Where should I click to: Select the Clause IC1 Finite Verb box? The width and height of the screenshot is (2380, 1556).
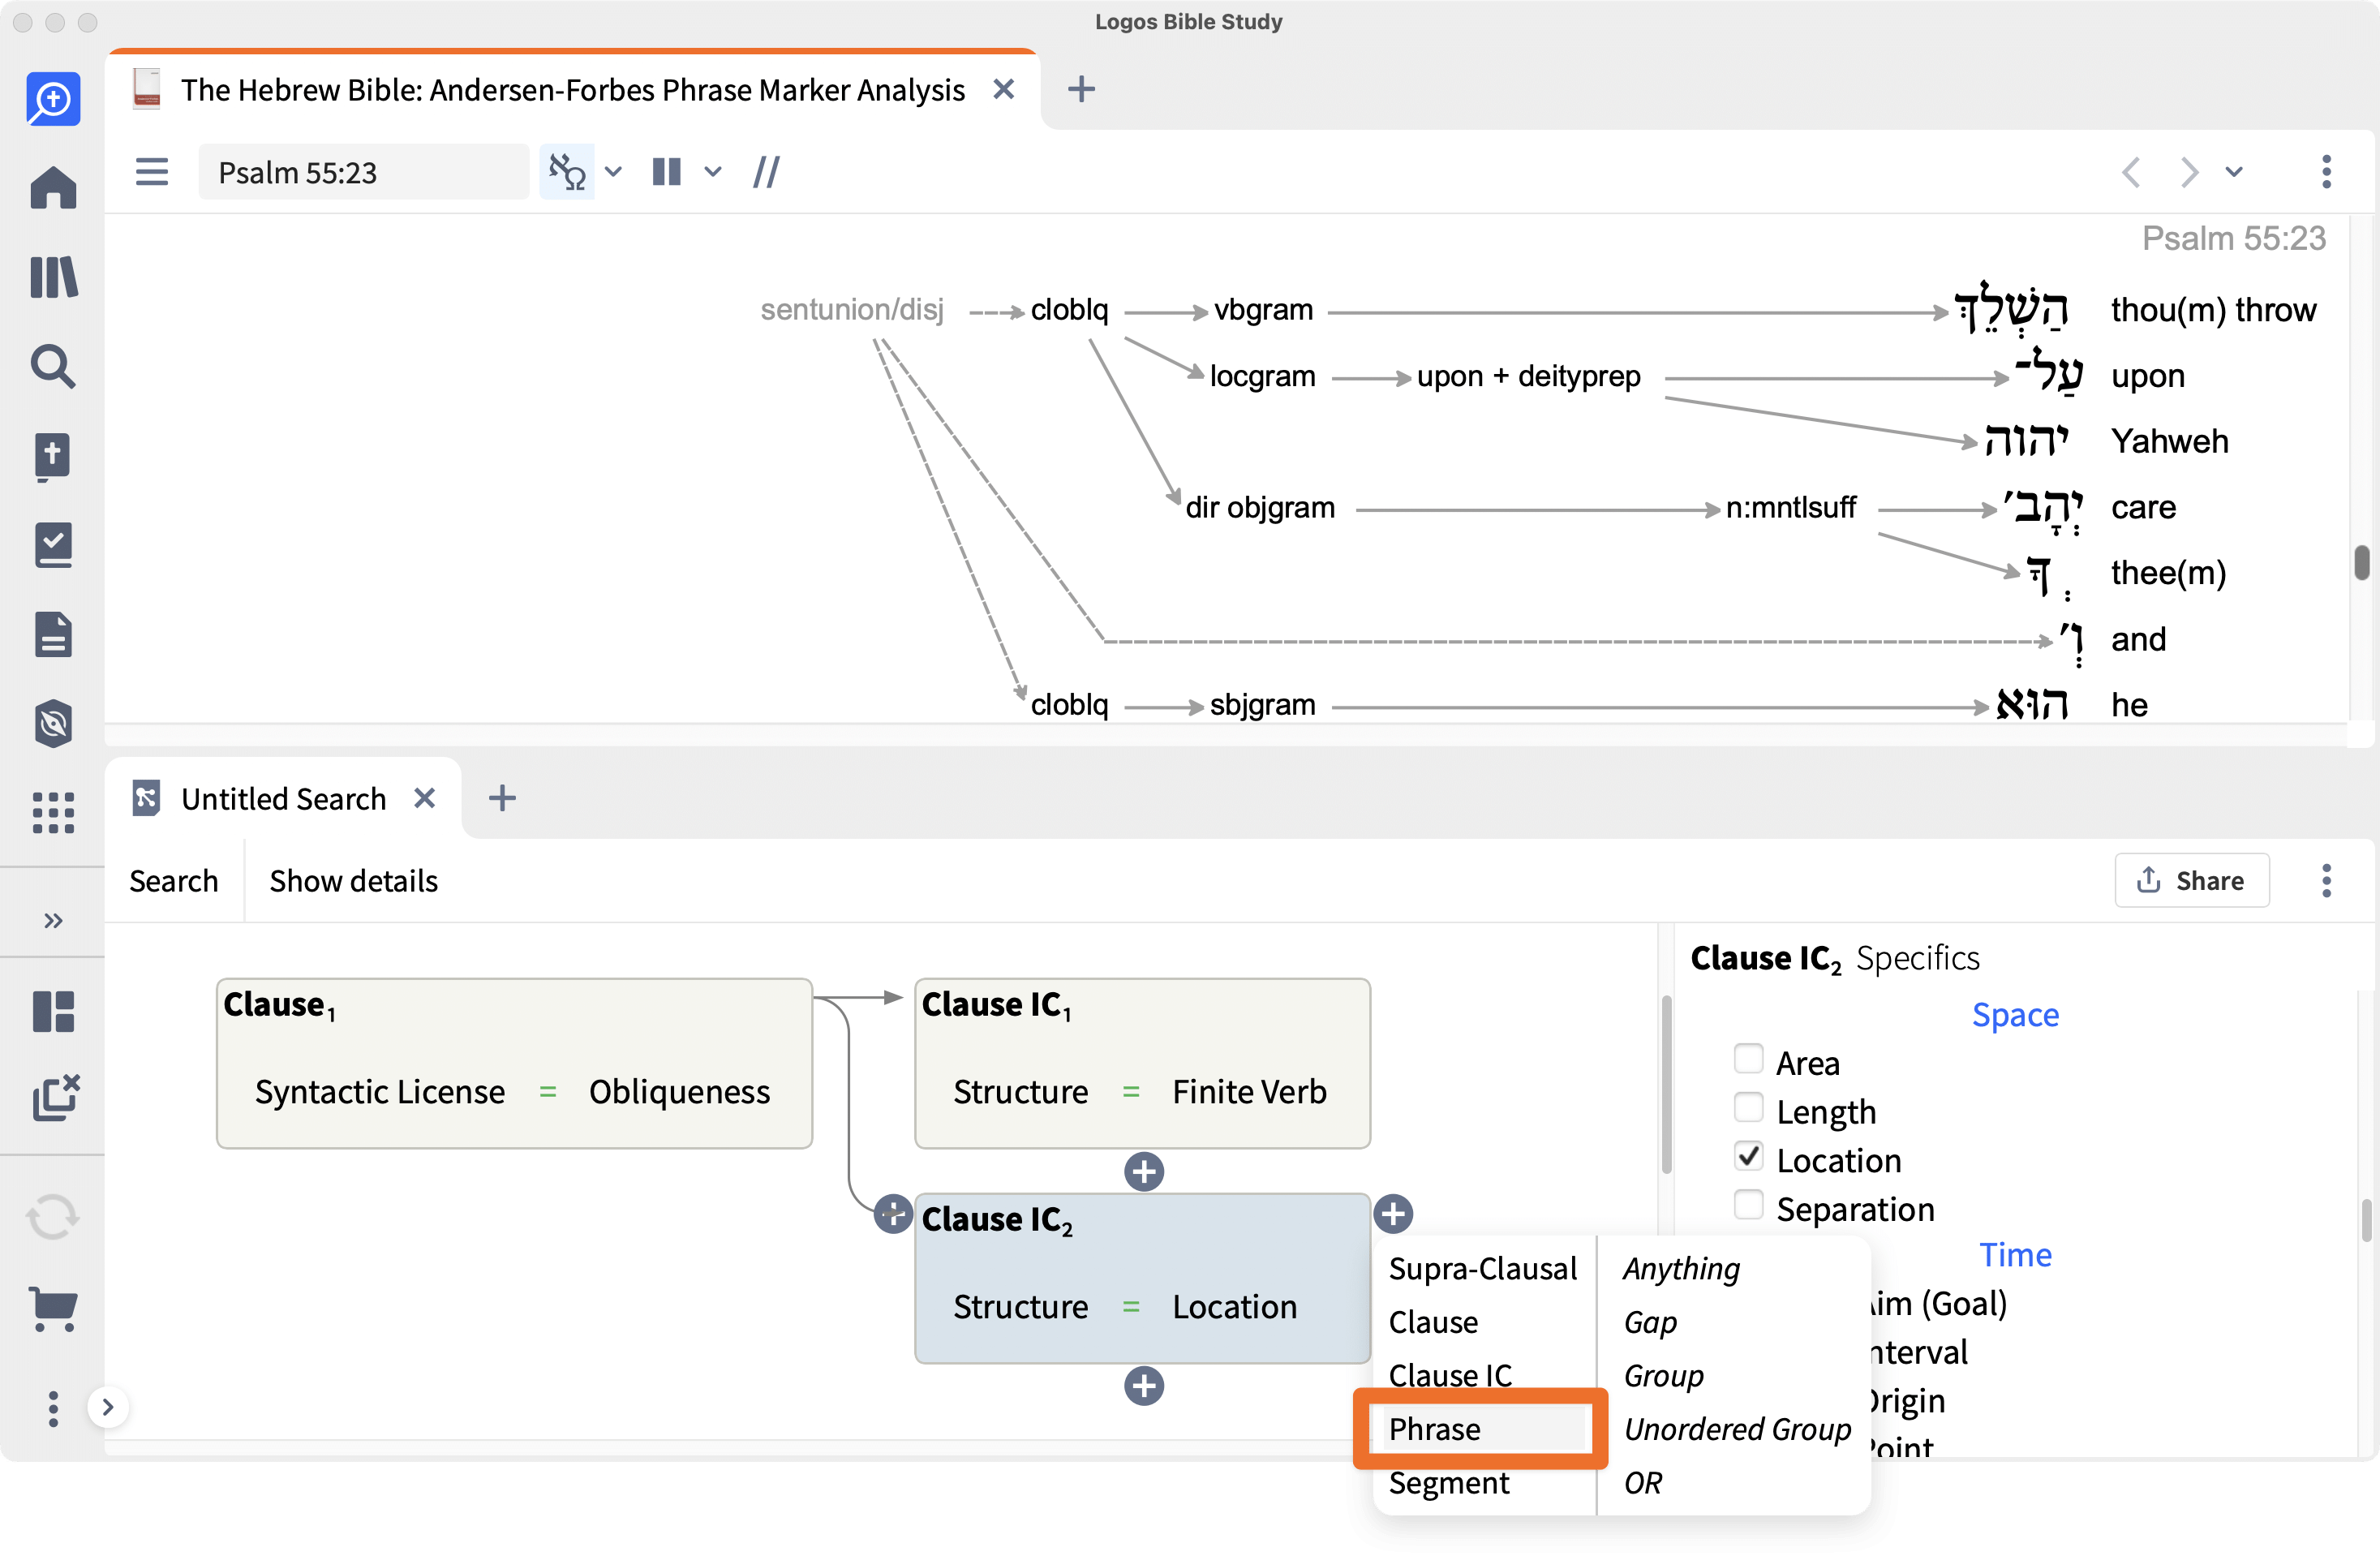tap(1142, 1062)
